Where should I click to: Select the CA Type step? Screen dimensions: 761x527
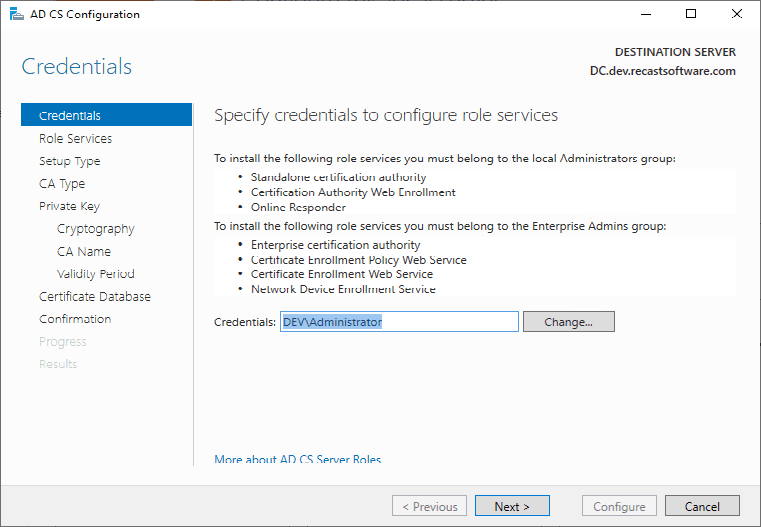[x=62, y=184]
